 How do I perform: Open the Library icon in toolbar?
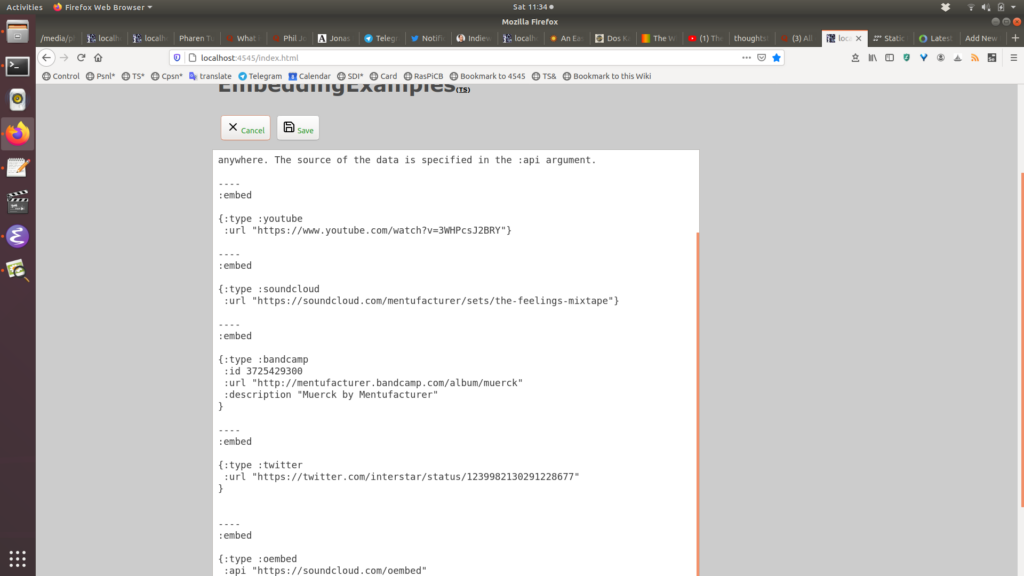coord(872,57)
